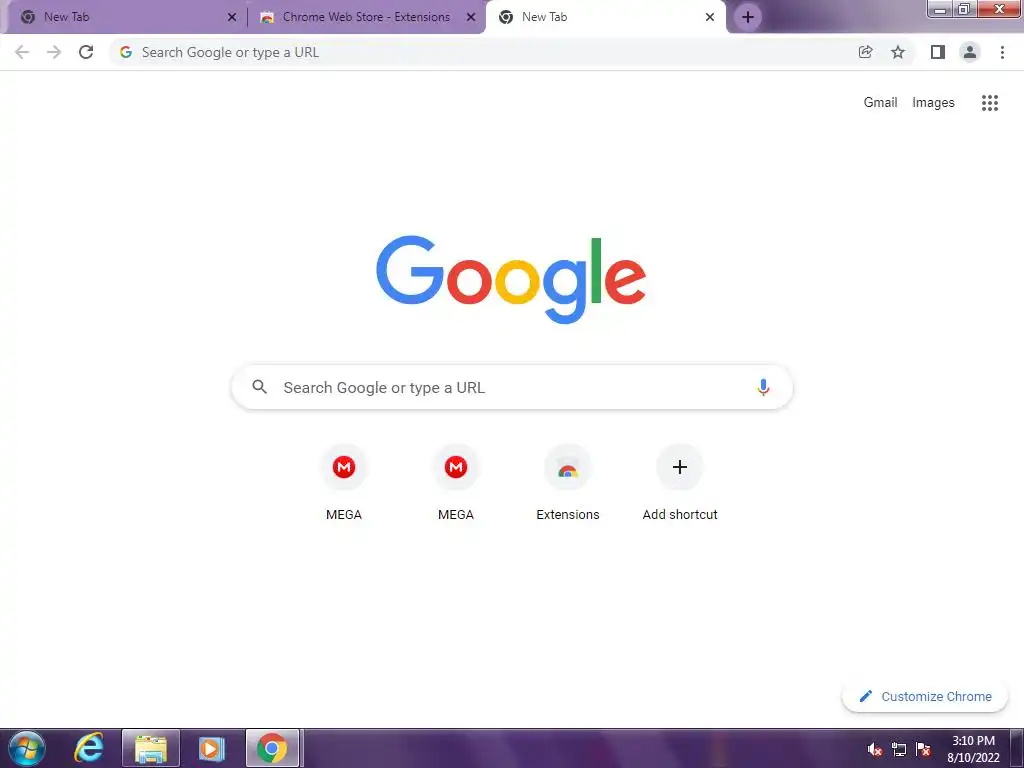The image size is (1024, 768).
Task: Click the browser forward arrow
Action: tap(54, 52)
